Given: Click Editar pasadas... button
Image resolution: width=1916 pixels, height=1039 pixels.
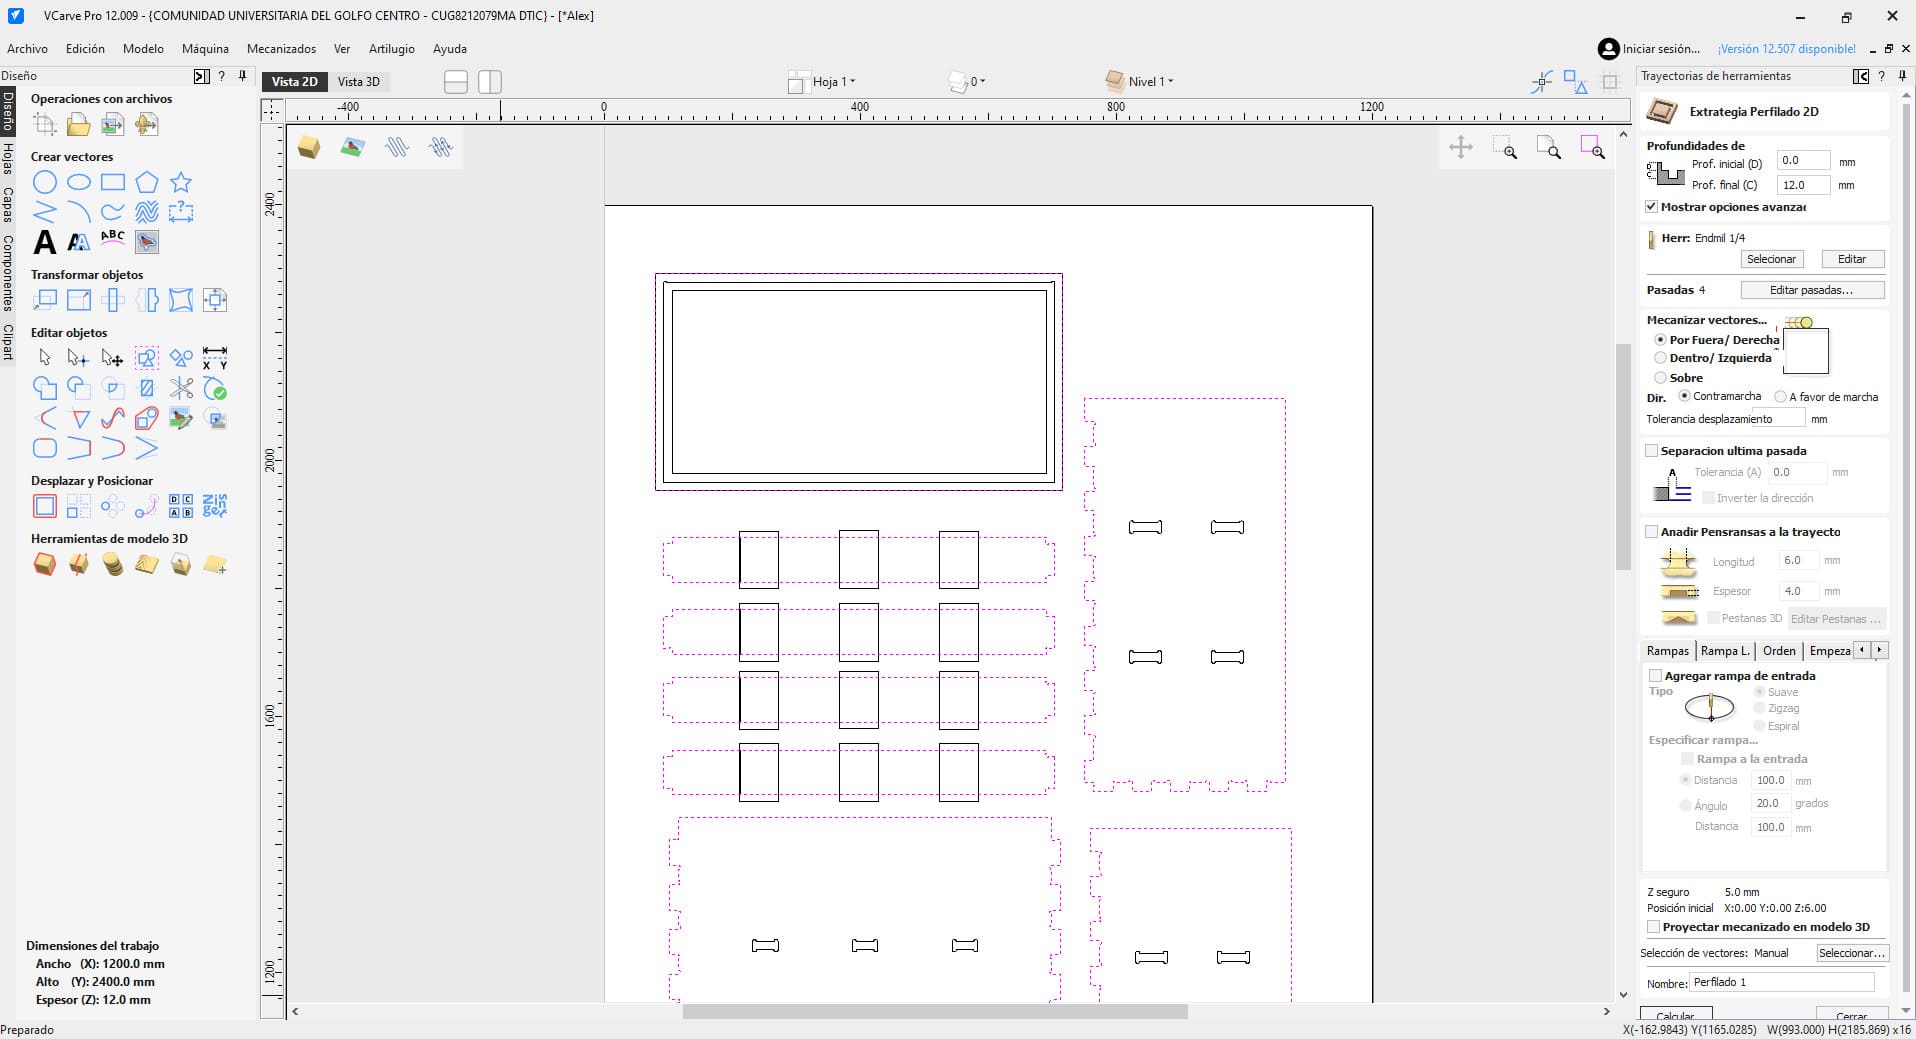Looking at the screenshot, I should click(x=1812, y=290).
